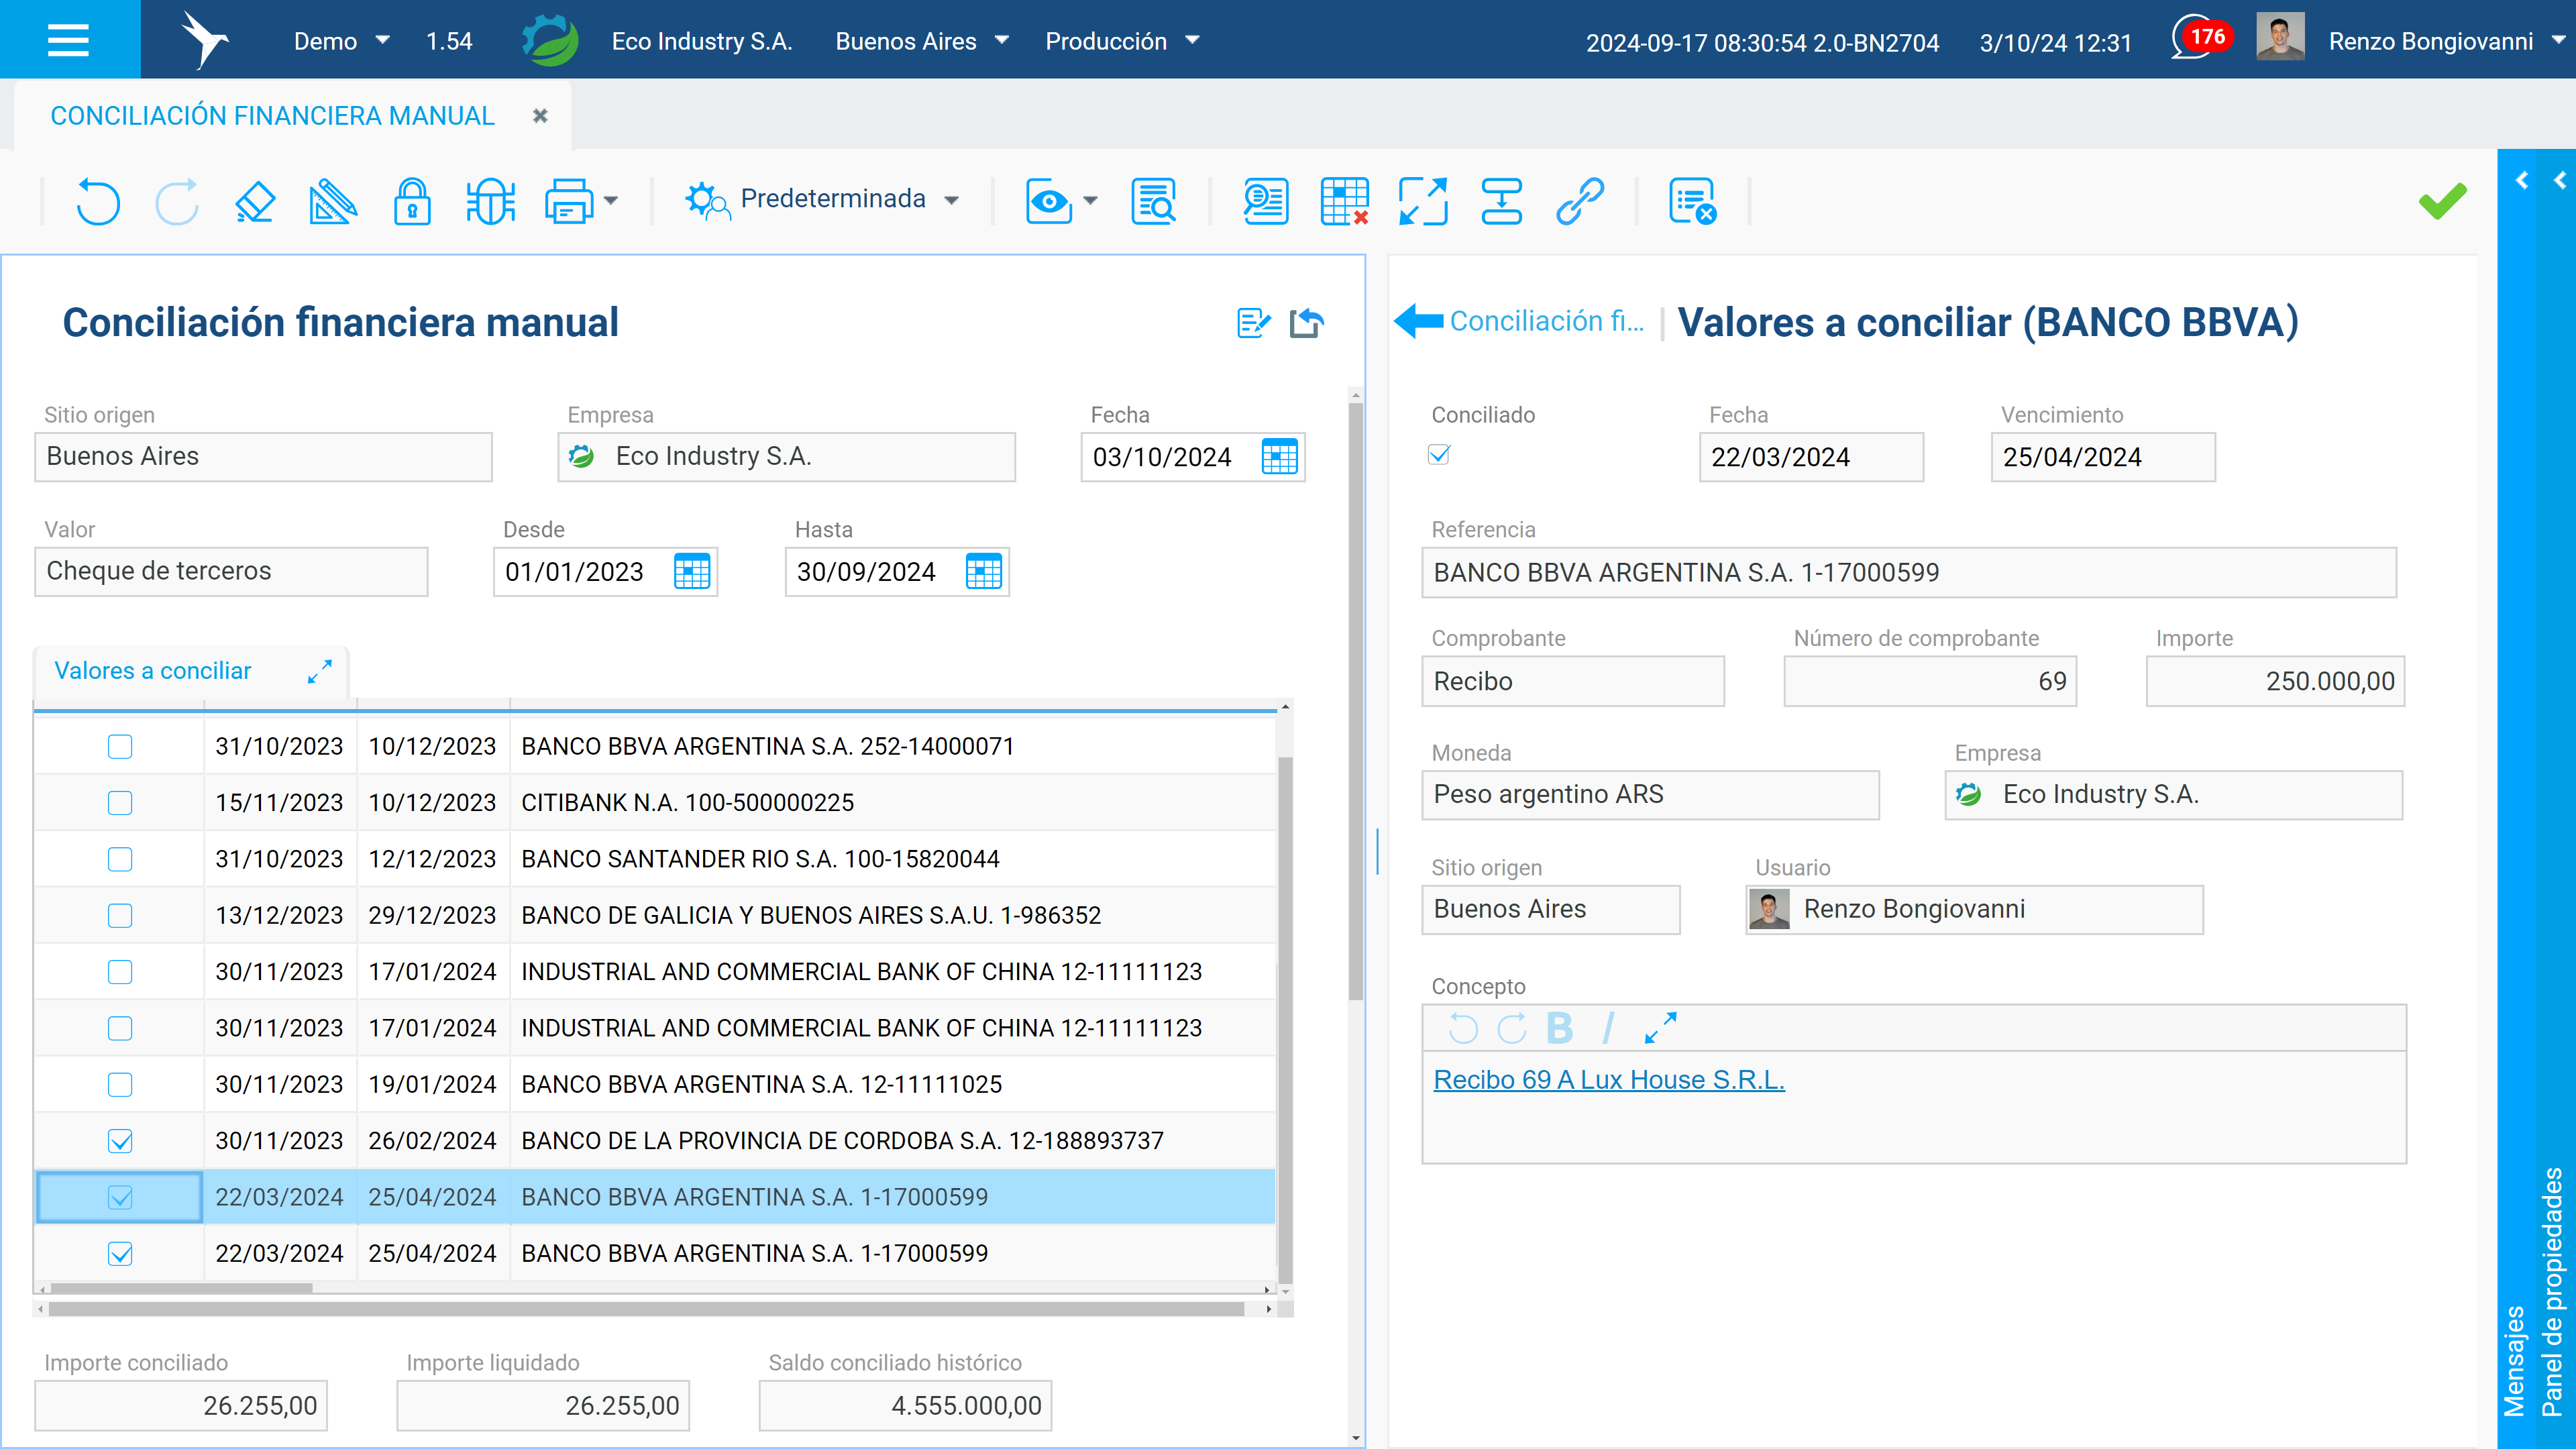Click the redo icon in toolbar
The image size is (2576, 1449).
point(177,201)
